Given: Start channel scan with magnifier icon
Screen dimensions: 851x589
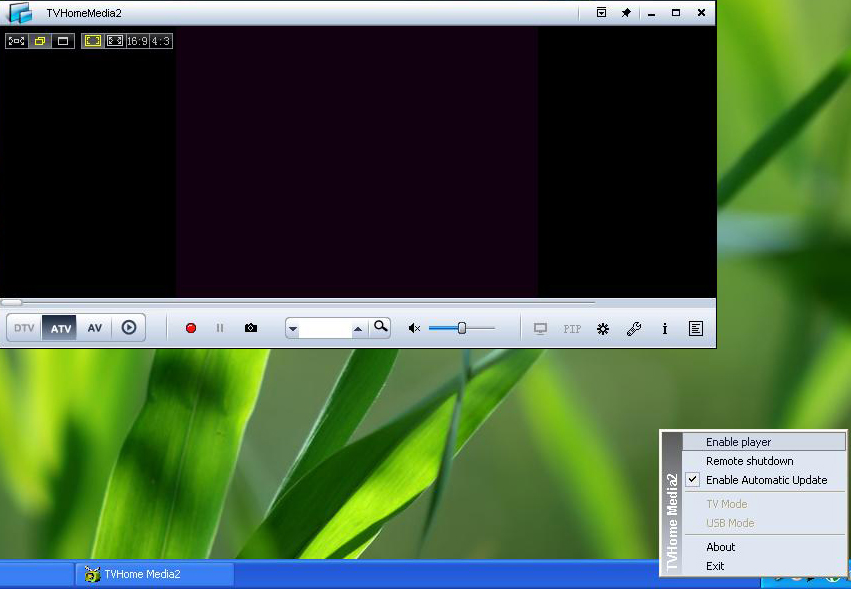Looking at the screenshot, I should (x=380, y=327).
